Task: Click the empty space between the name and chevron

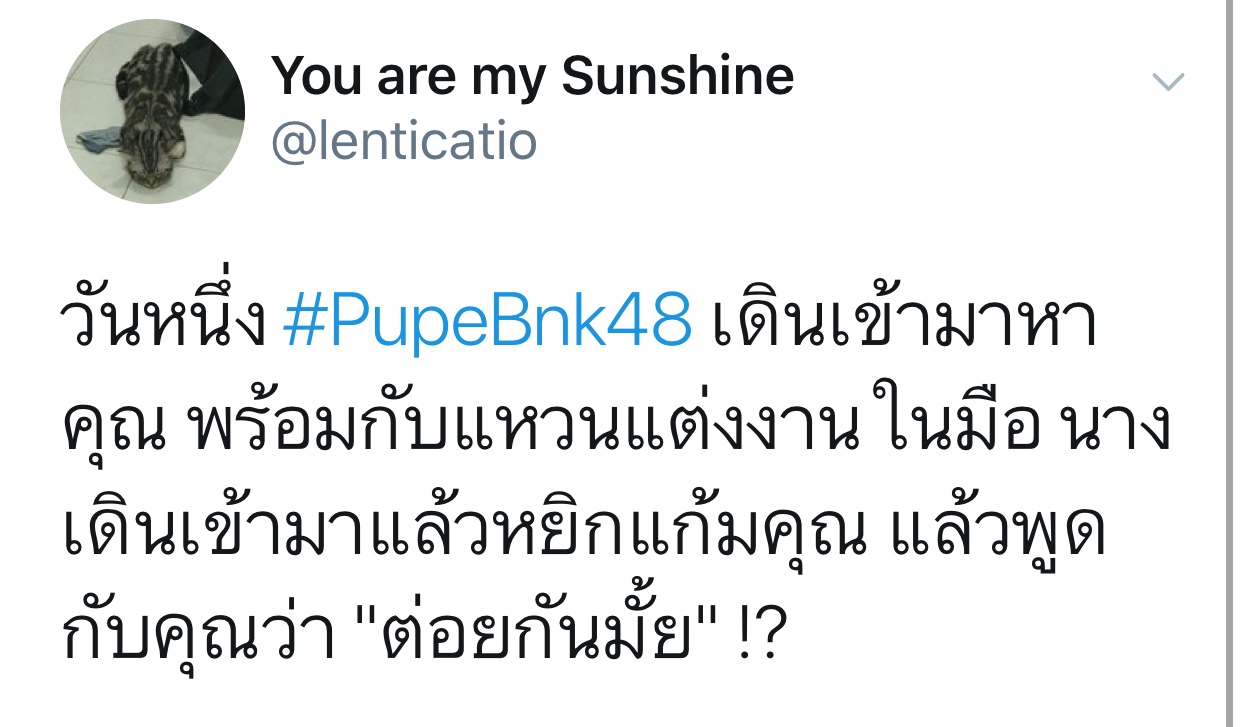Action: pos(970,80)
